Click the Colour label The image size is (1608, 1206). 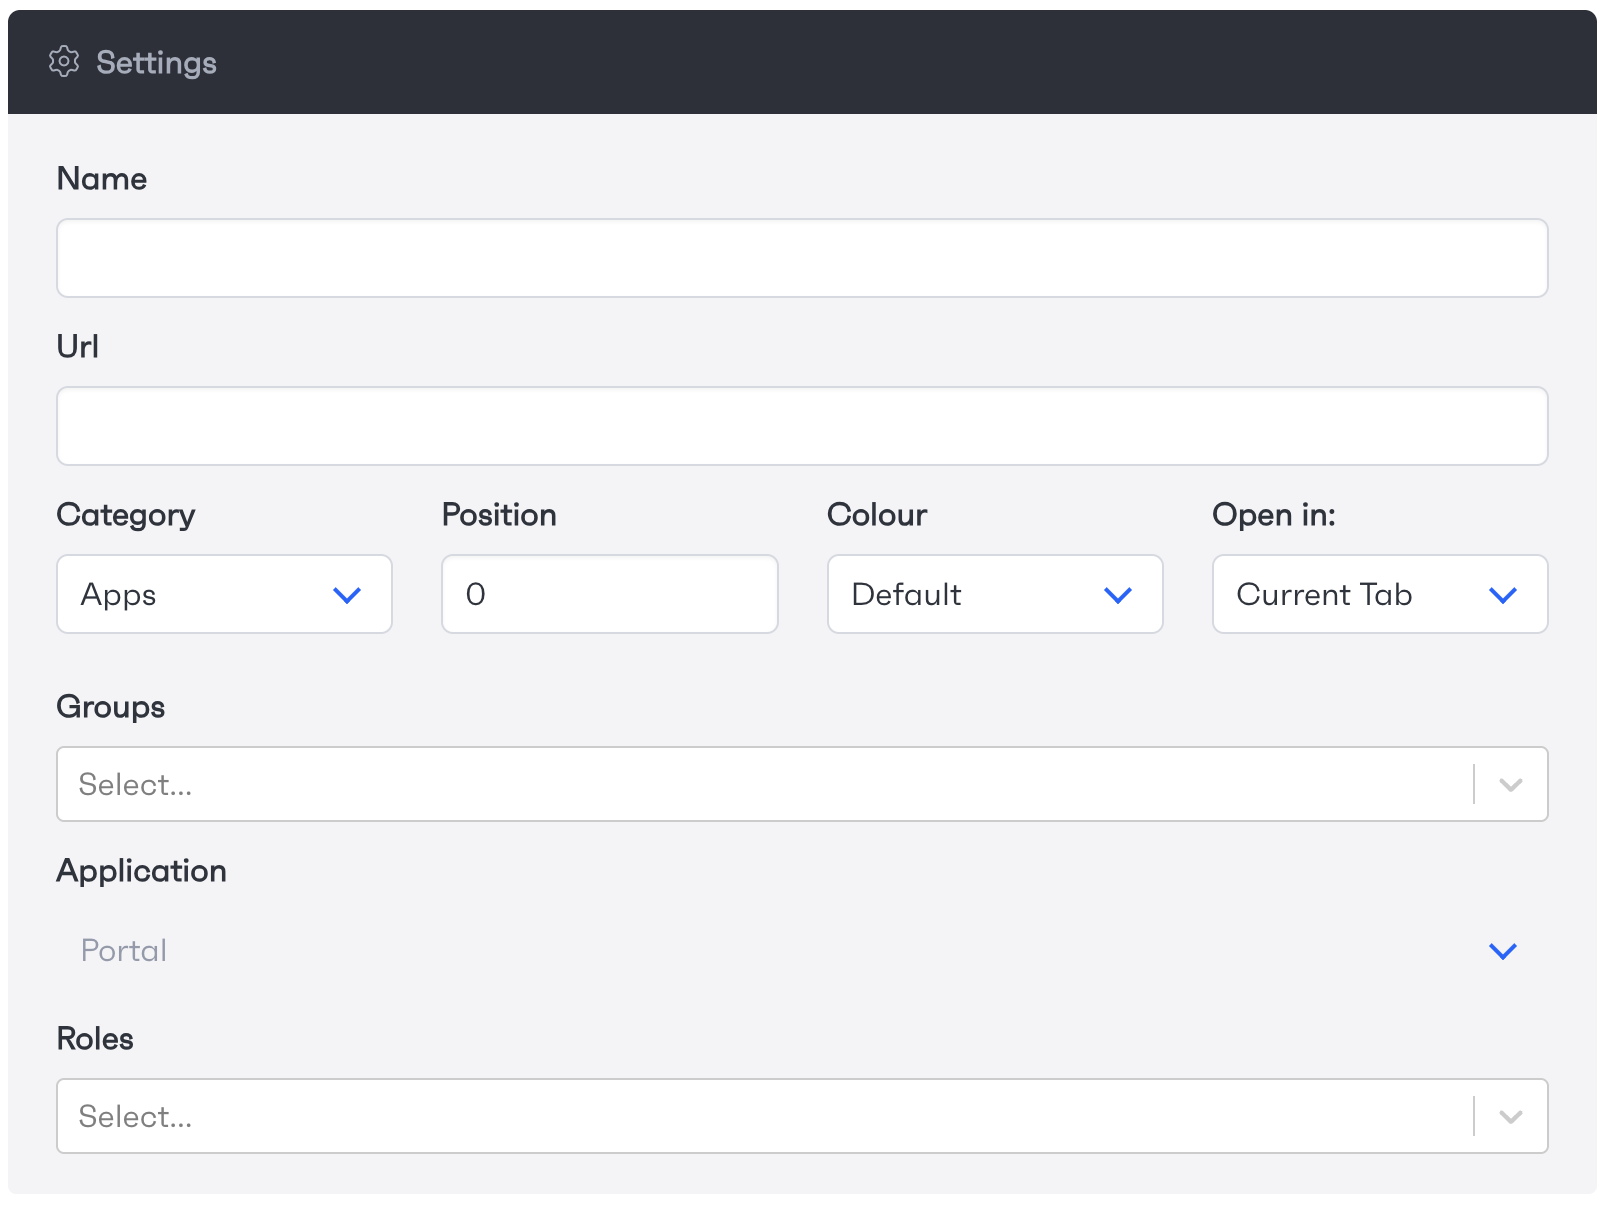point(877,515)
